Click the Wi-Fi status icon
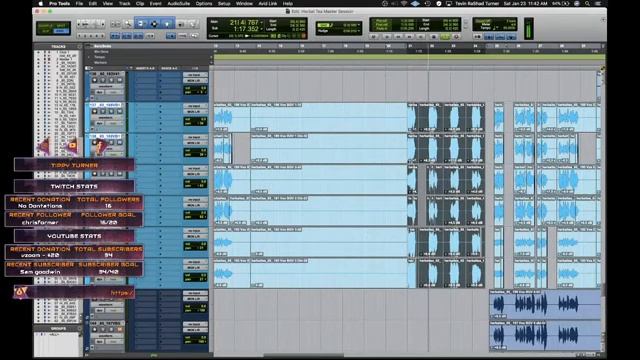640x360 pixels. click(x=404, y=3)
